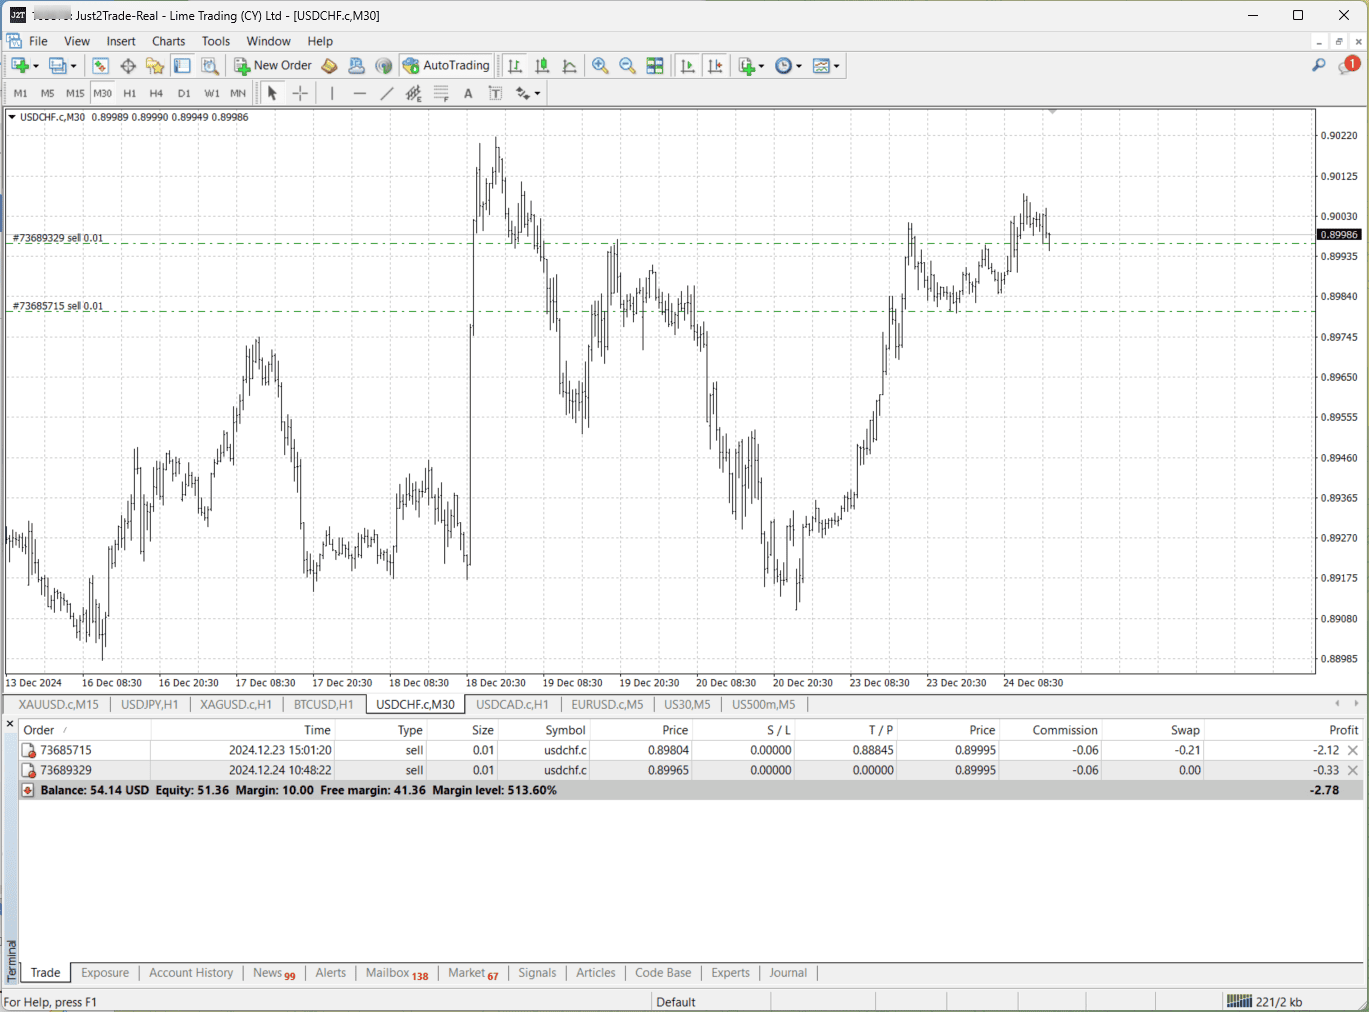Select the Vertical Line drawing tool
1369x1012 pixels.
(332, 93)
